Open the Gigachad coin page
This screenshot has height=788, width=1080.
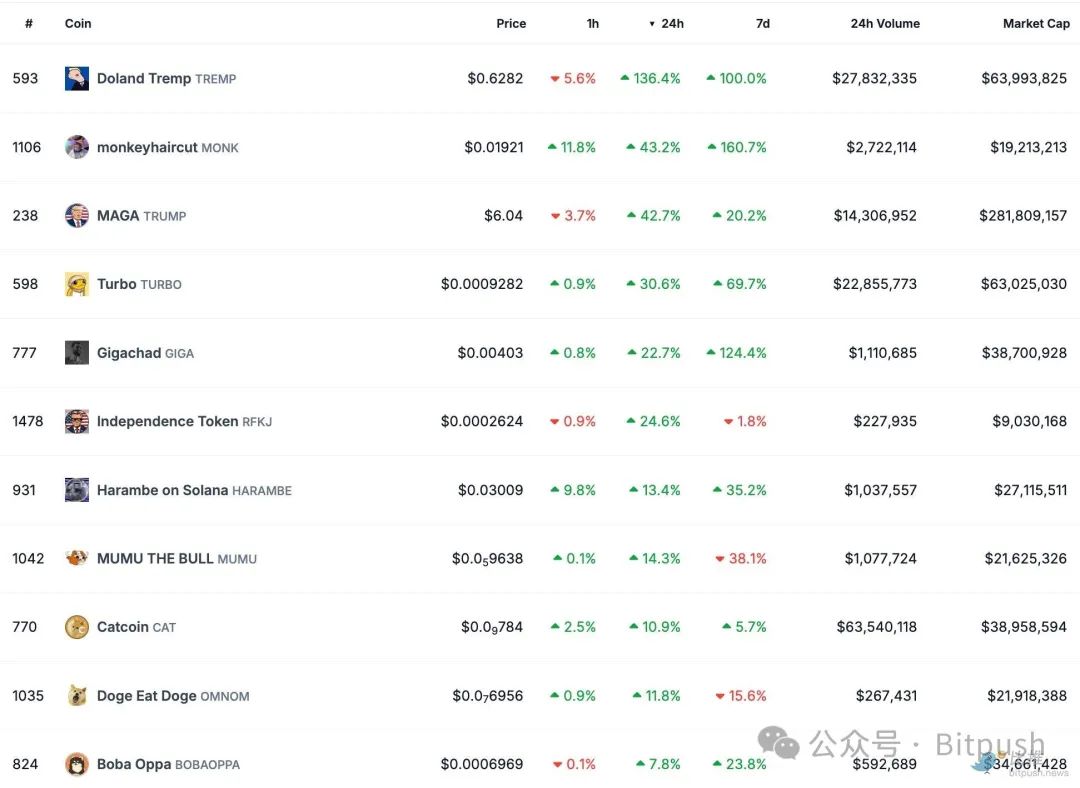point(129,353)
